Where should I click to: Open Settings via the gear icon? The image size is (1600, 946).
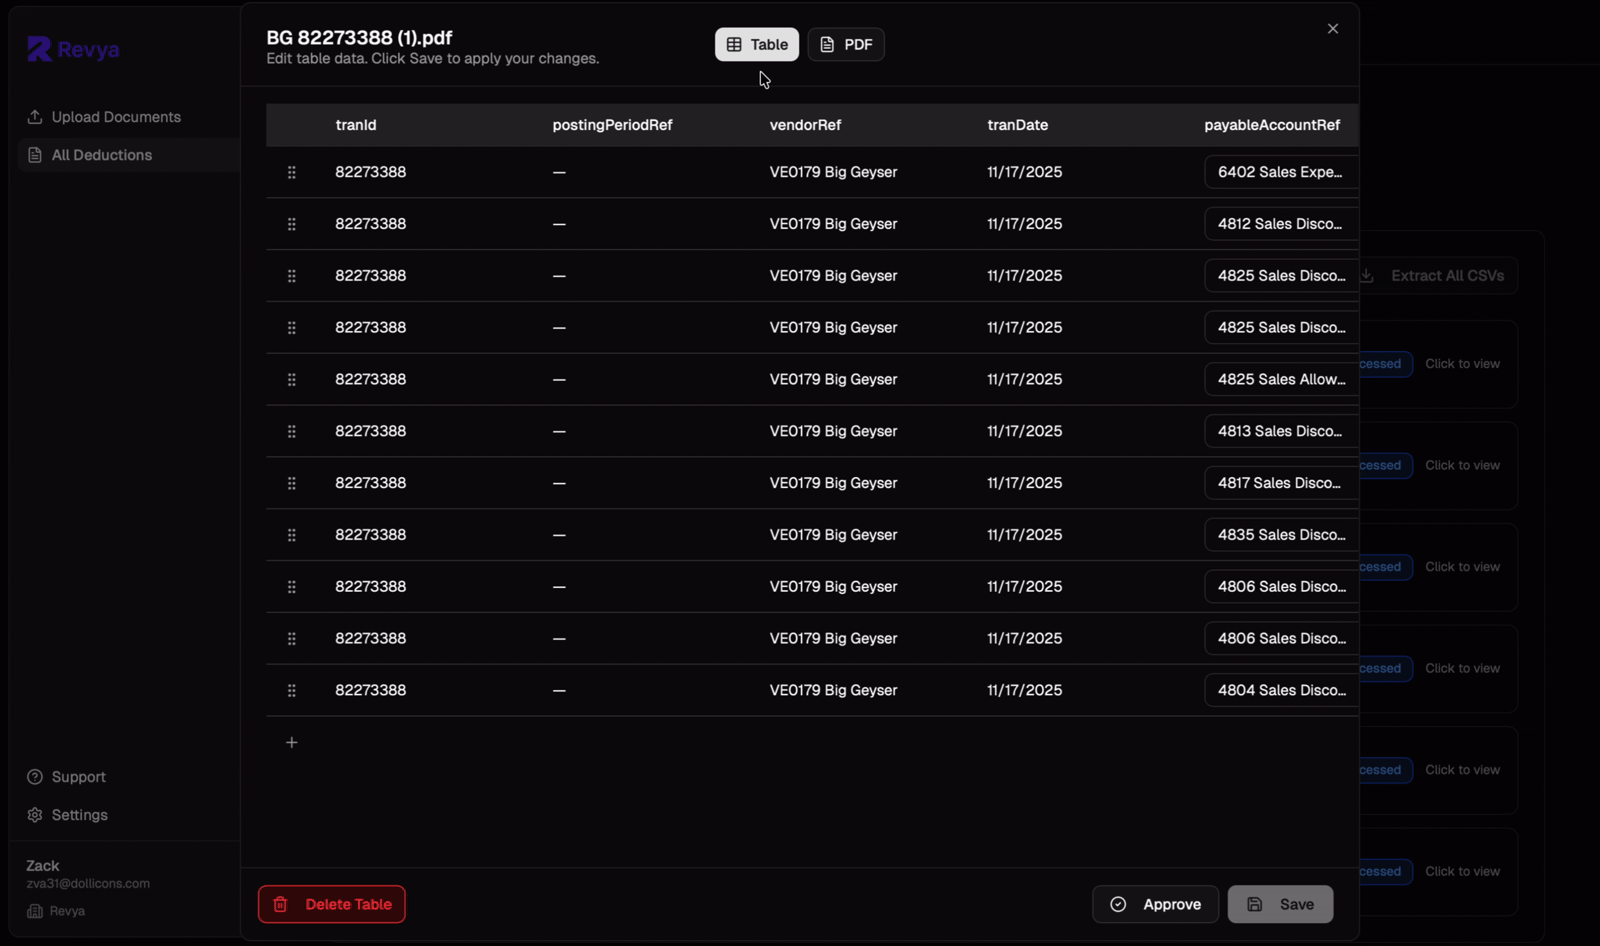pyautogui.click(x=34, y=815)
